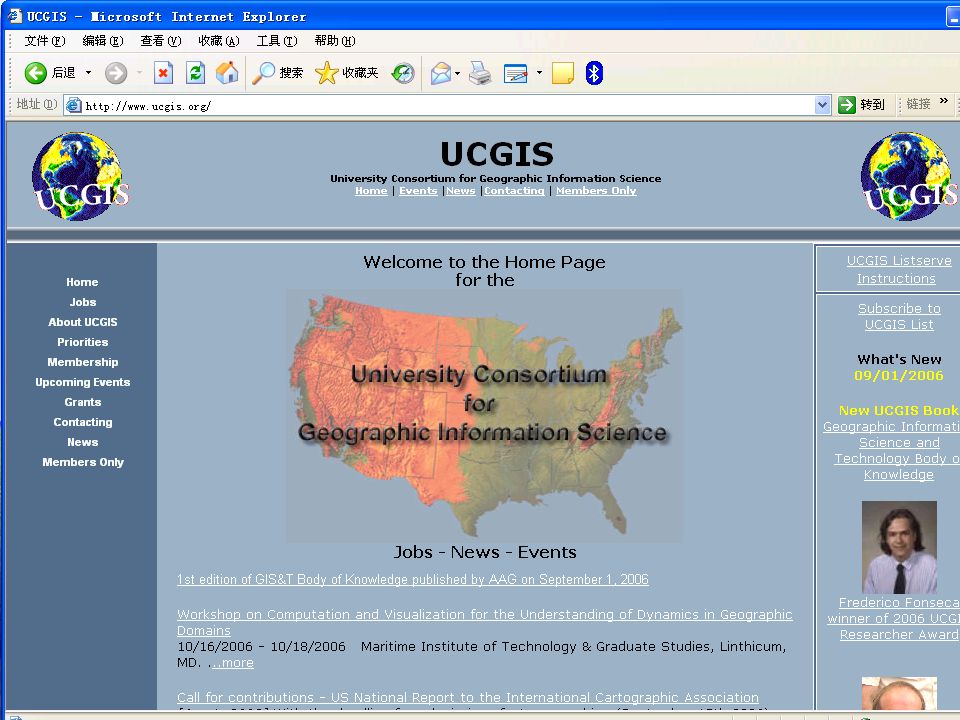Open Priorities in the left sidebar
Screen dimensions: 960x720
coord(83,342)
